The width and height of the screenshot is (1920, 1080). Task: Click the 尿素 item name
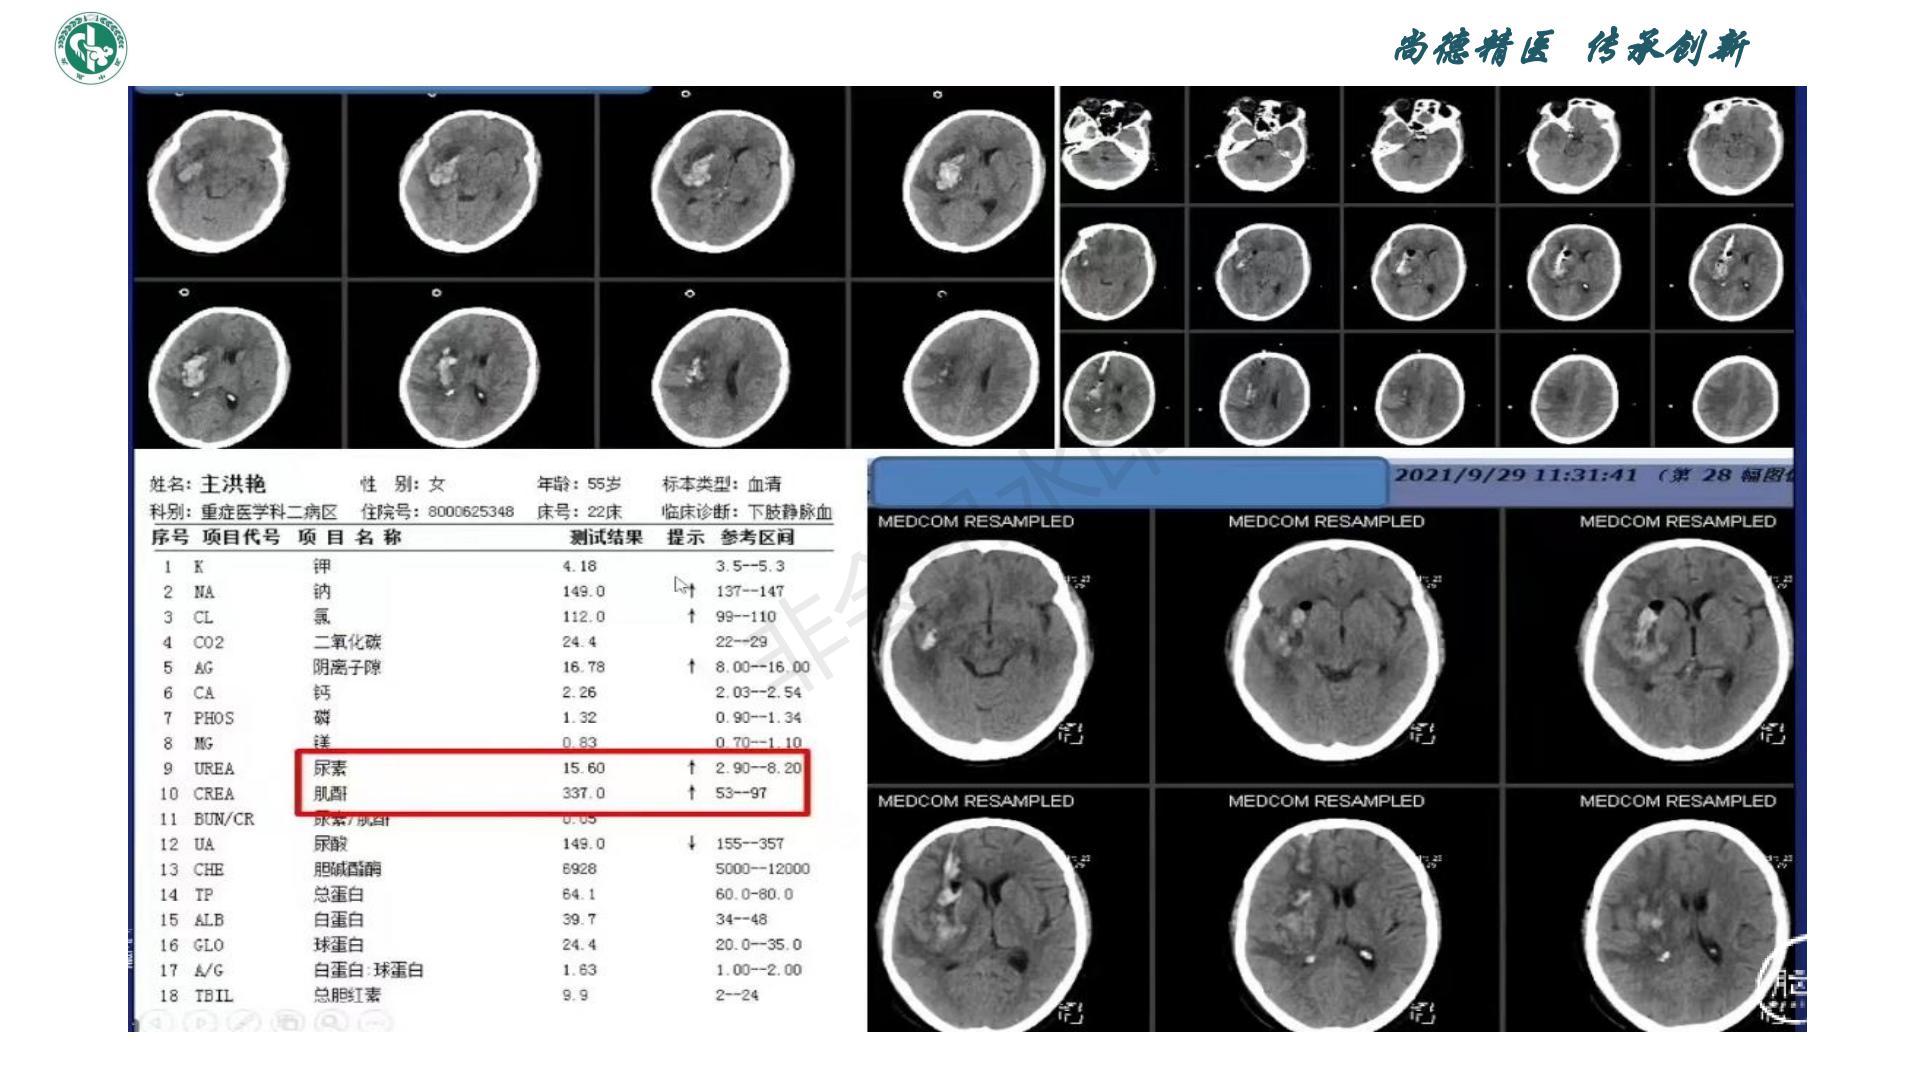pyautogui.click(x=330, y=768)
